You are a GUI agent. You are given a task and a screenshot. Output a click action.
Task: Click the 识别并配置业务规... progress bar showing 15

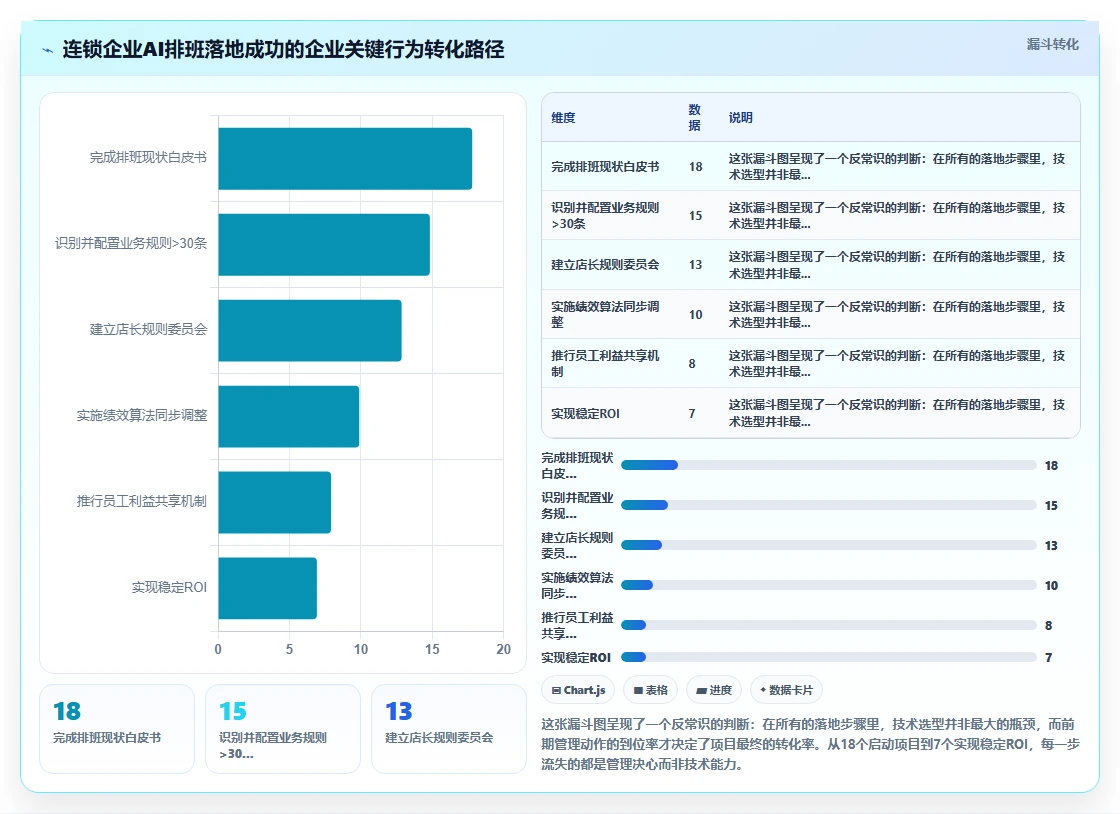(x=829, y=506)
